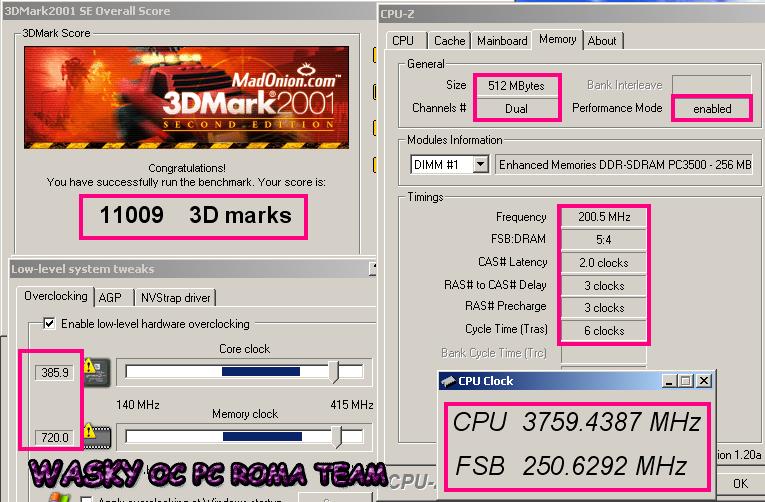Click the Cycle Time value 6 clocks
The image size is (765, 502).
click(x=604, y=331)
